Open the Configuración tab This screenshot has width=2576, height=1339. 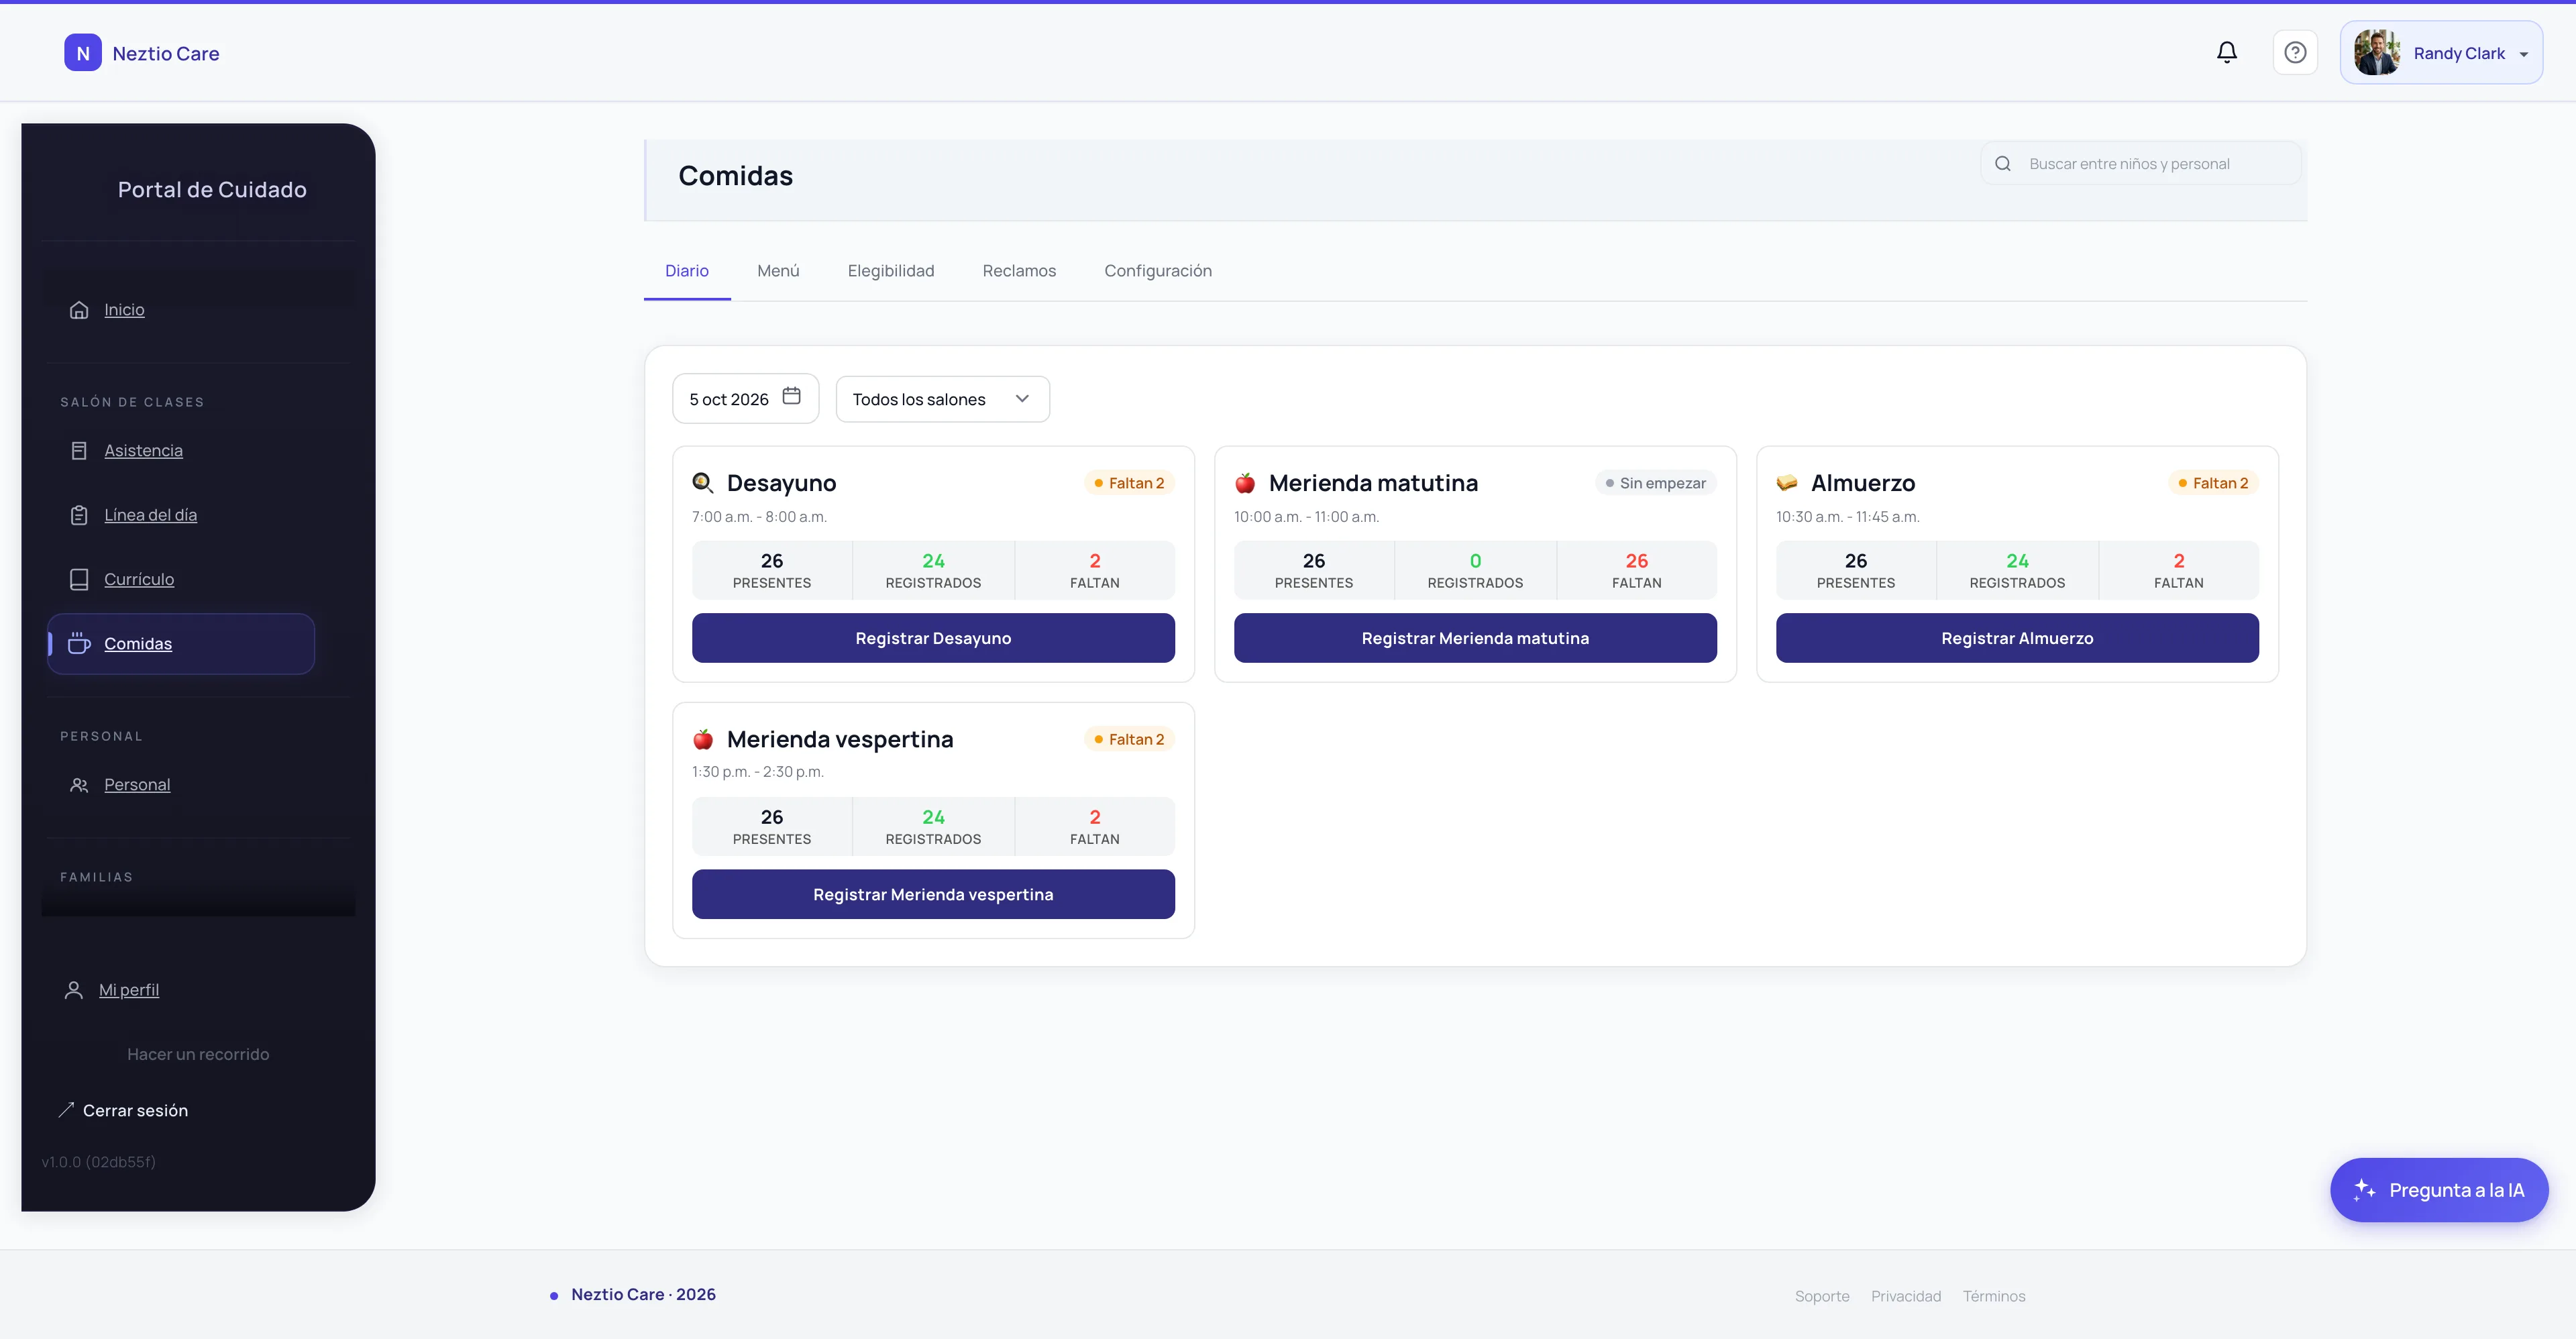[1157, 271]
